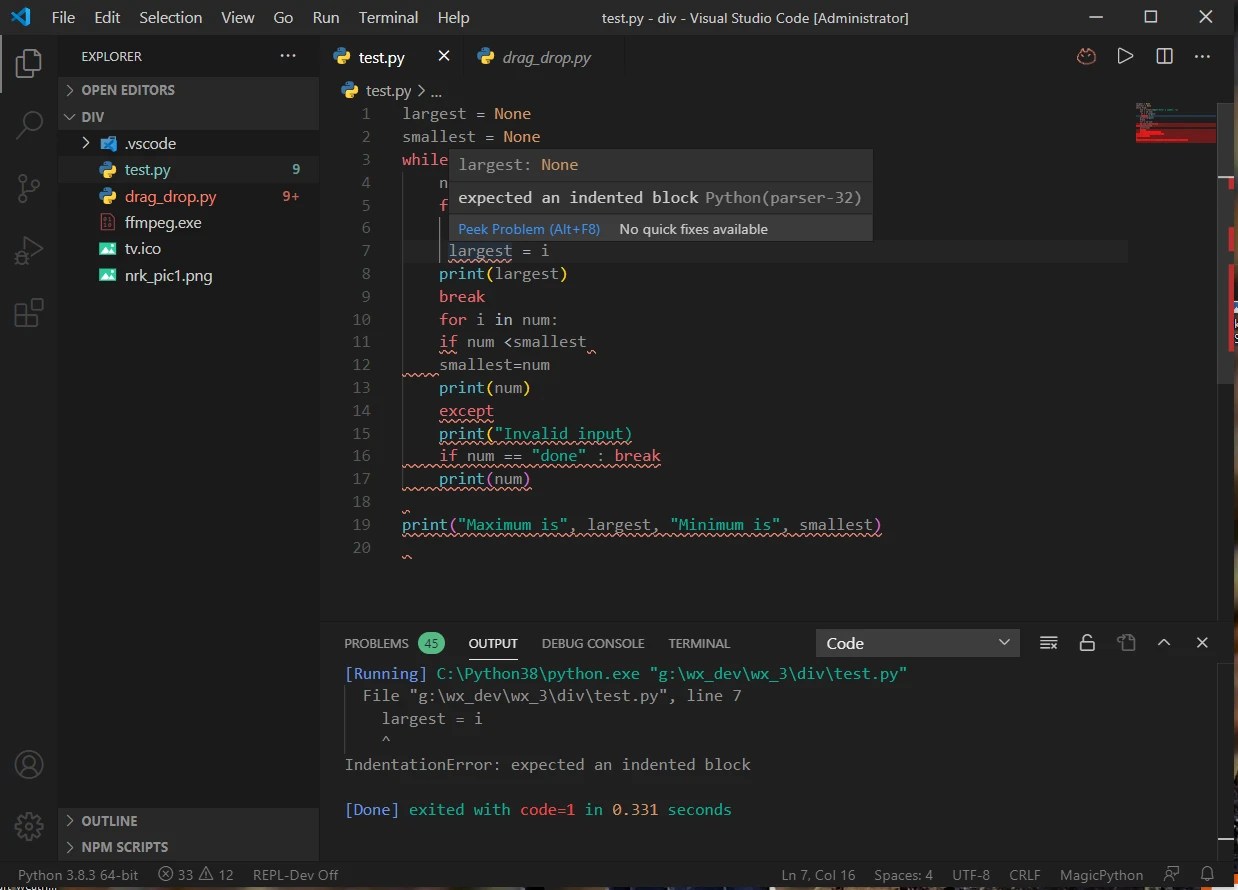The height and width of the screenshot is (890, 1238).
Task: Open the Terminal menu
Action: point(387,17)
